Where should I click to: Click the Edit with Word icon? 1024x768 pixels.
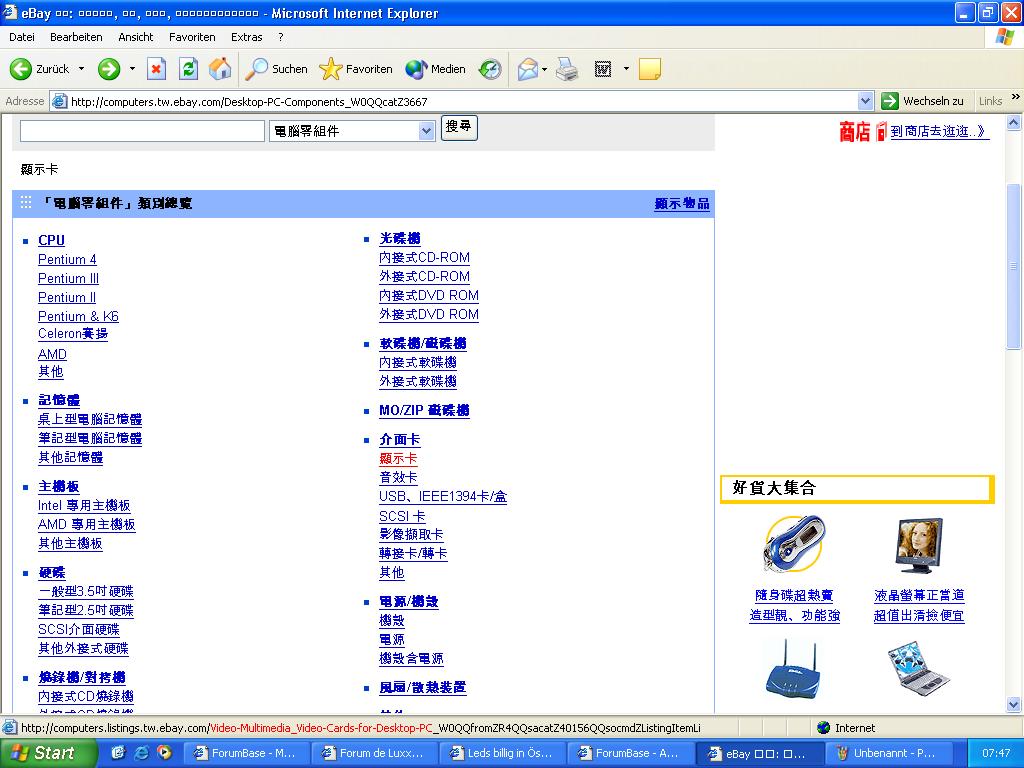(x=603, y=69)
